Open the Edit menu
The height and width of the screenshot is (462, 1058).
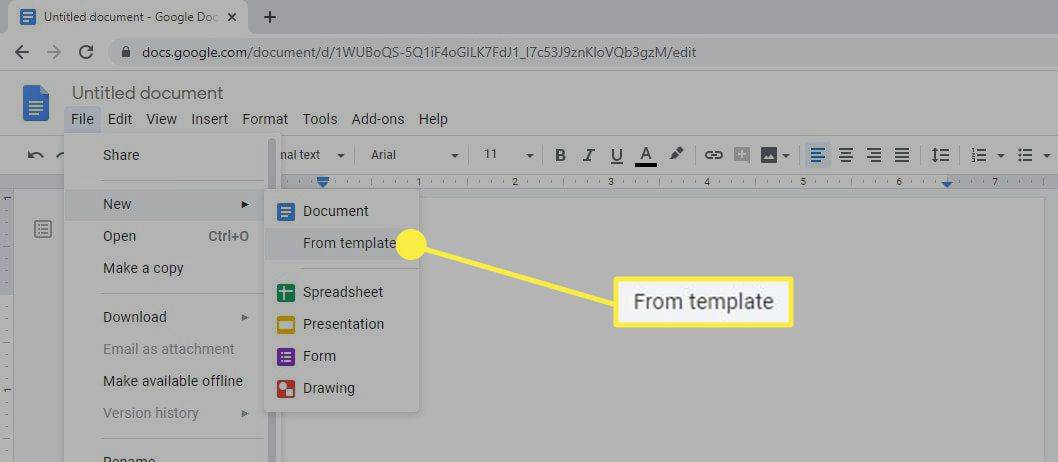point(120,119)
